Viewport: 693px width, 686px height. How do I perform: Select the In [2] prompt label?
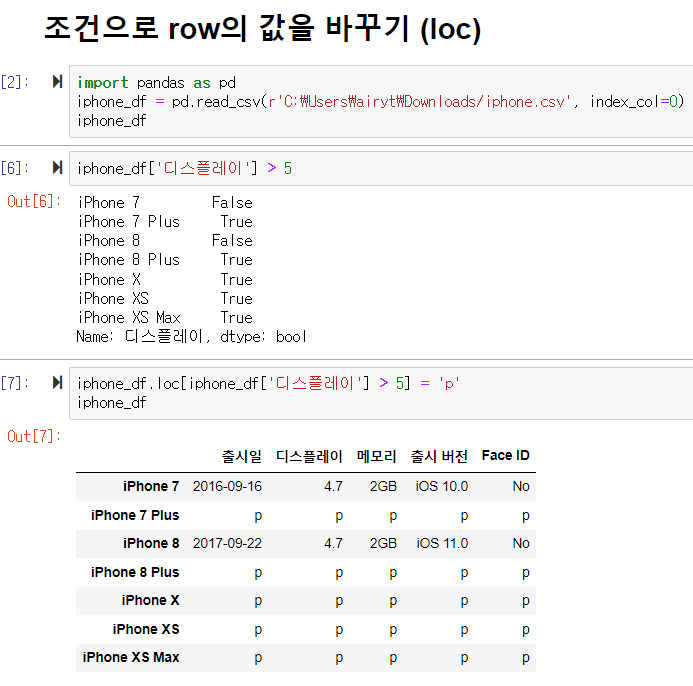pyautogui.click(x=15, y=82)
